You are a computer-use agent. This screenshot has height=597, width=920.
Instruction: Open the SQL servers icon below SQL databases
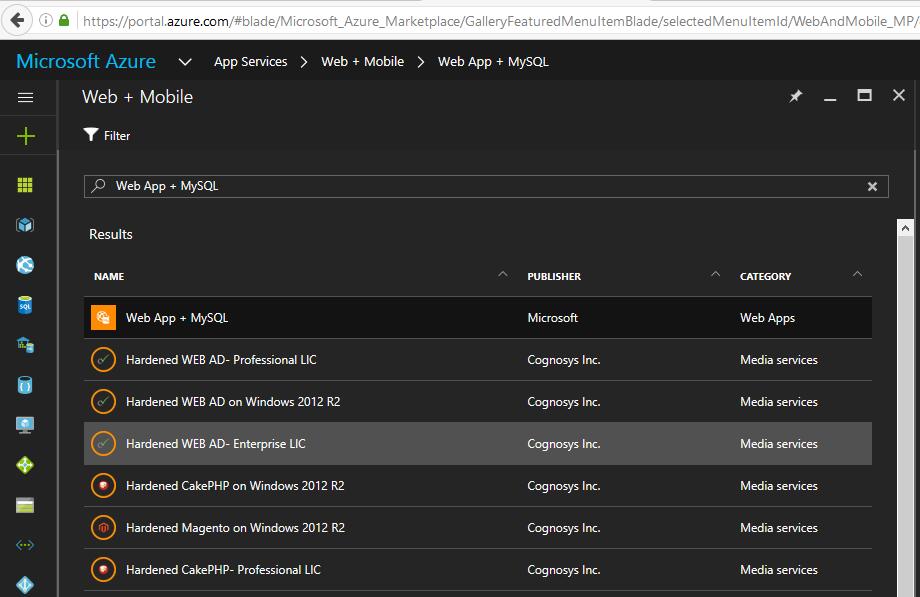tap(25, 345)
